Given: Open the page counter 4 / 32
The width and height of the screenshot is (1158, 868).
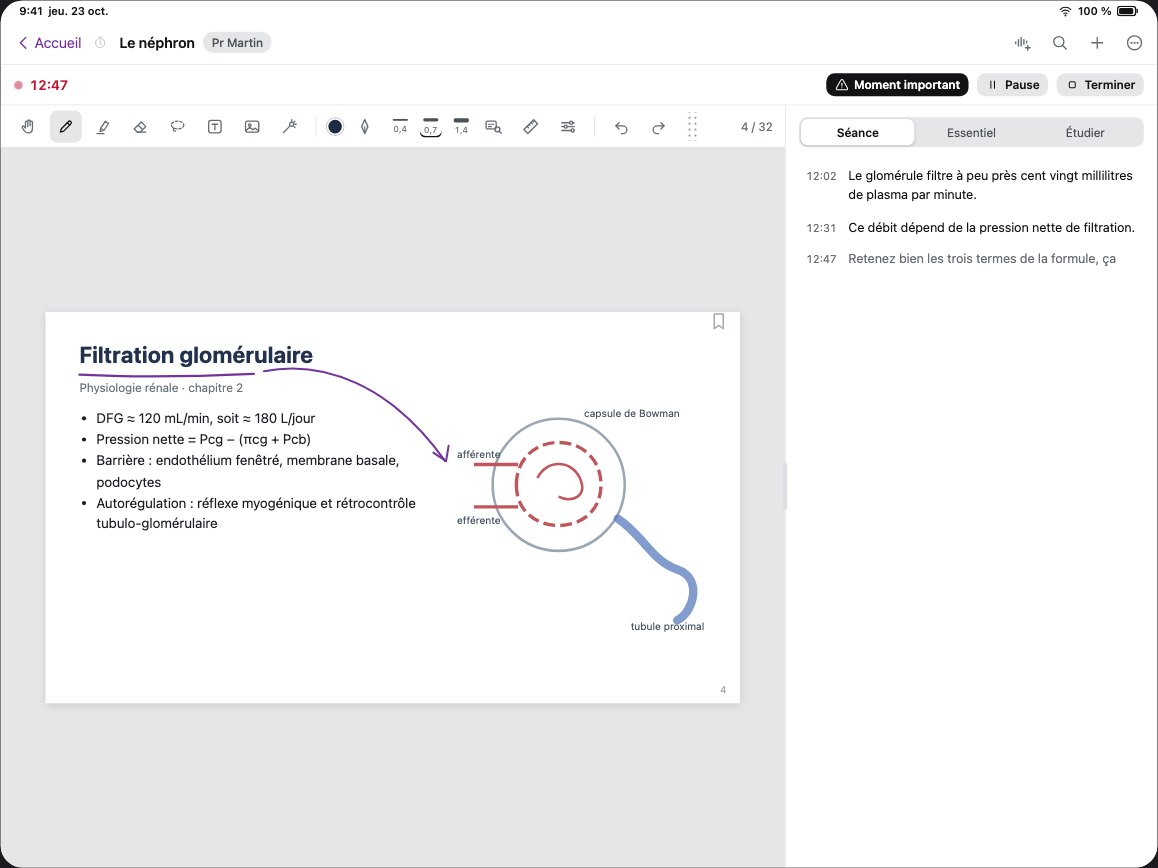Looking at the screenshot, I should point(757,127).
